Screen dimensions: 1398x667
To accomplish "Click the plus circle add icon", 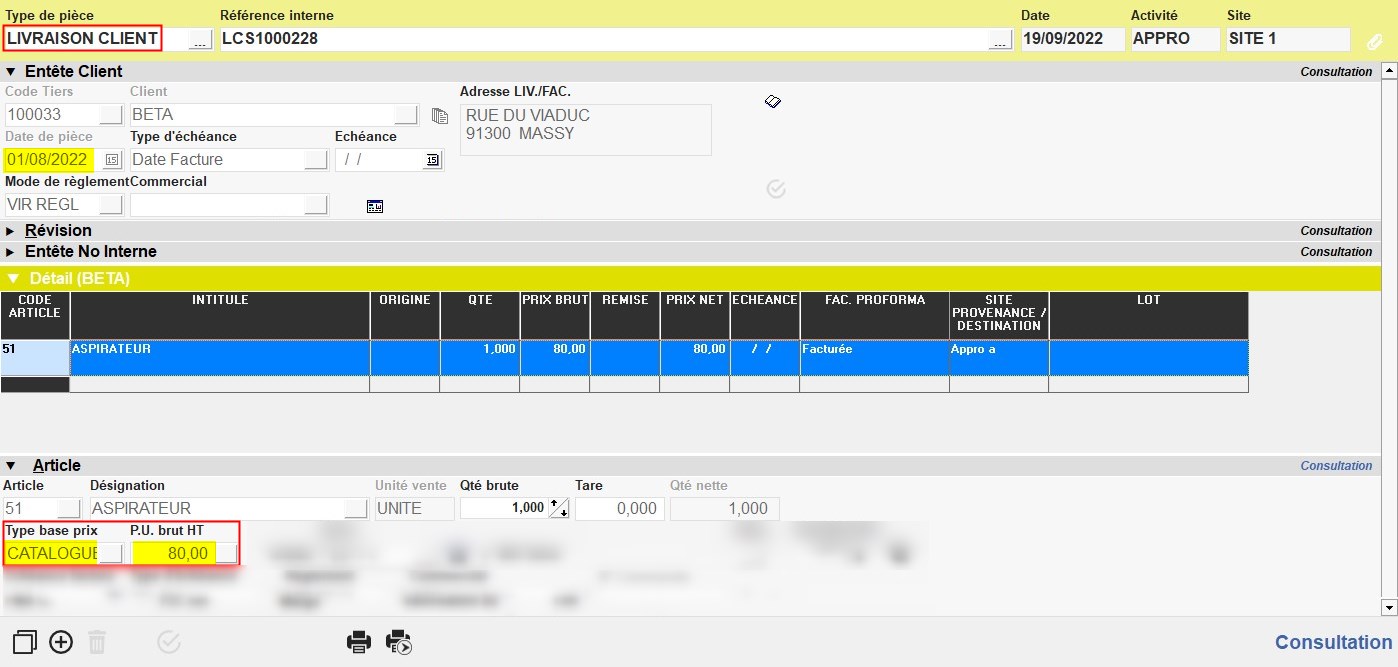I will click(61, 642).
